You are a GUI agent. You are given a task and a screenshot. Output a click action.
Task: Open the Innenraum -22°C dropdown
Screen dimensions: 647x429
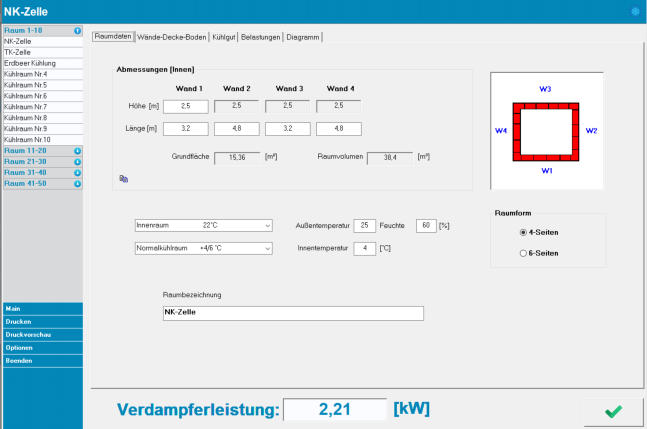[203, 226]
